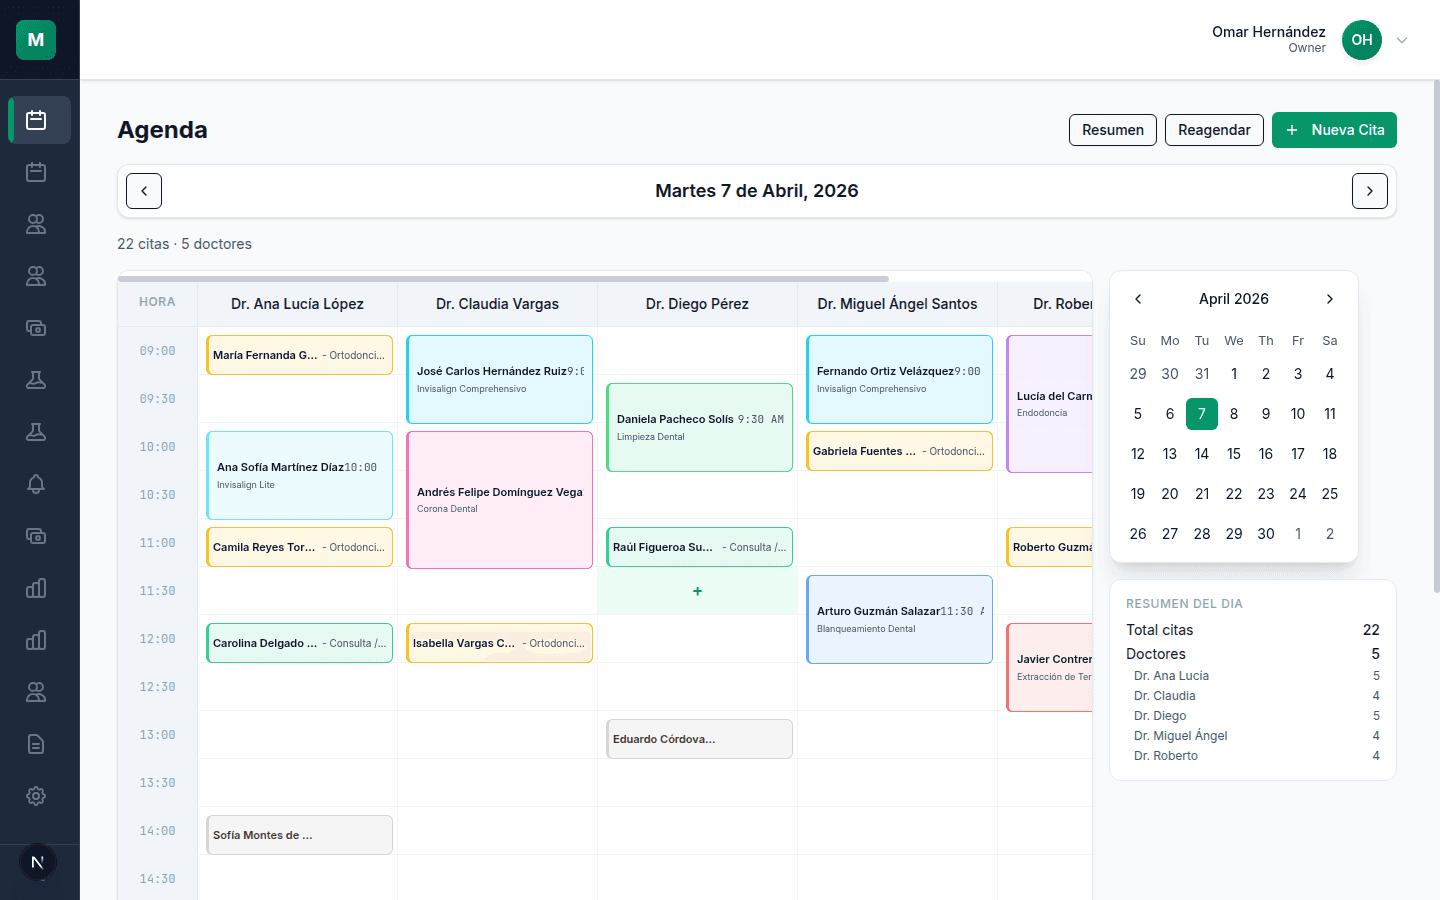Open notifications bell in the sidebar
The height and width of the screenshot is (900, 1440).
(36, 484)
